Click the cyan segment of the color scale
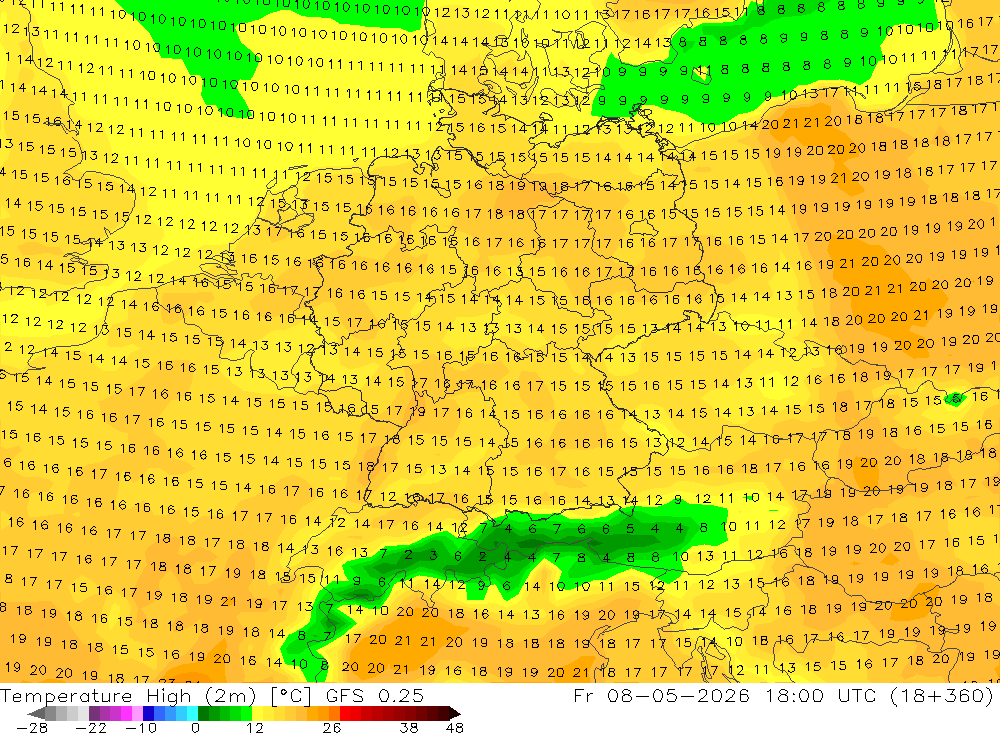The width and height of the screenshot is (1000, 733). tap(192, 713)
